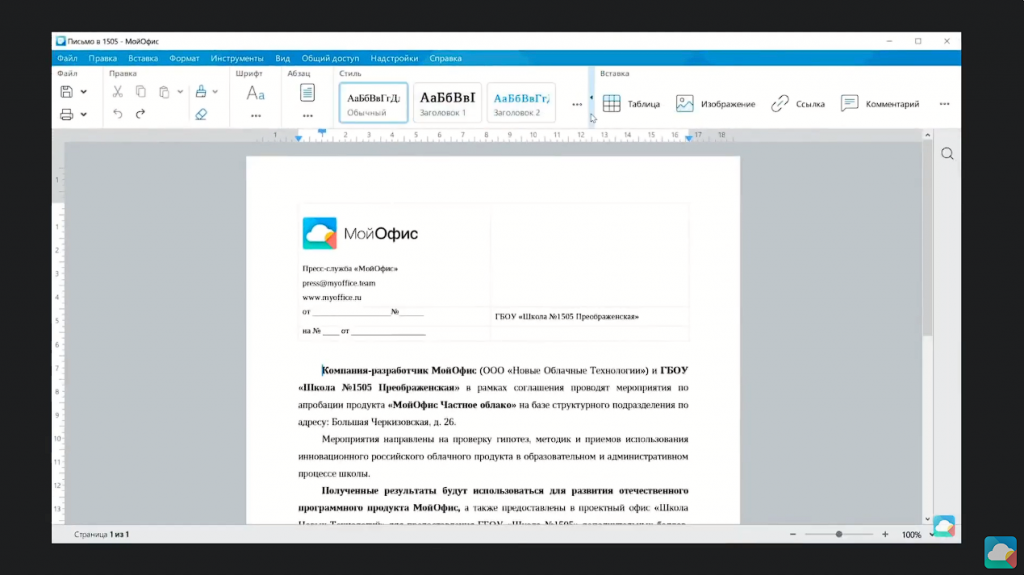Click the Copy icon

[140, 92]
